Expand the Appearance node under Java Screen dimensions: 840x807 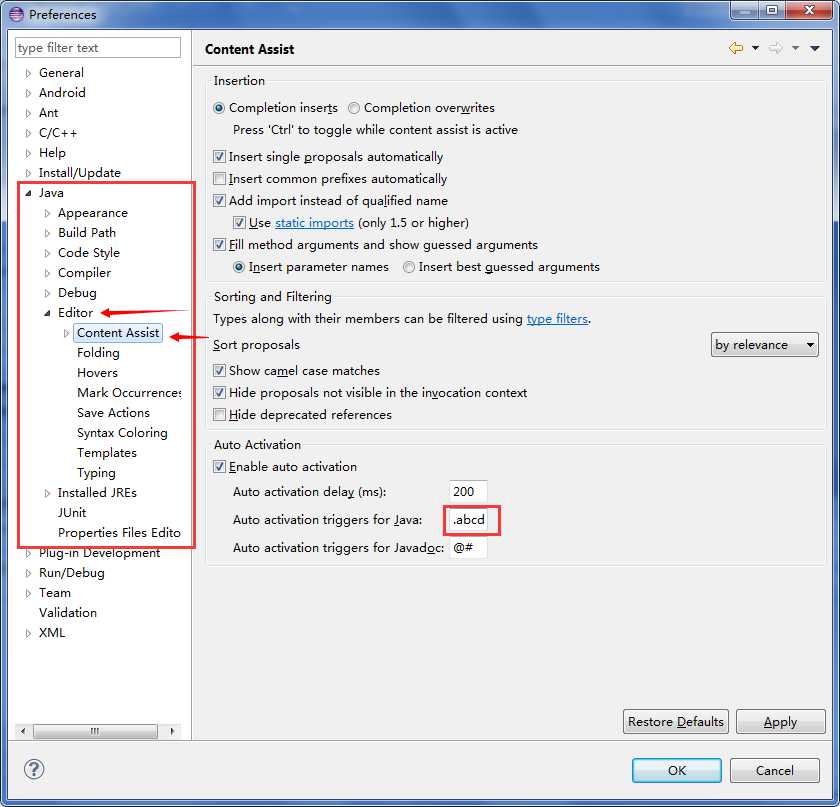point(47,213)
